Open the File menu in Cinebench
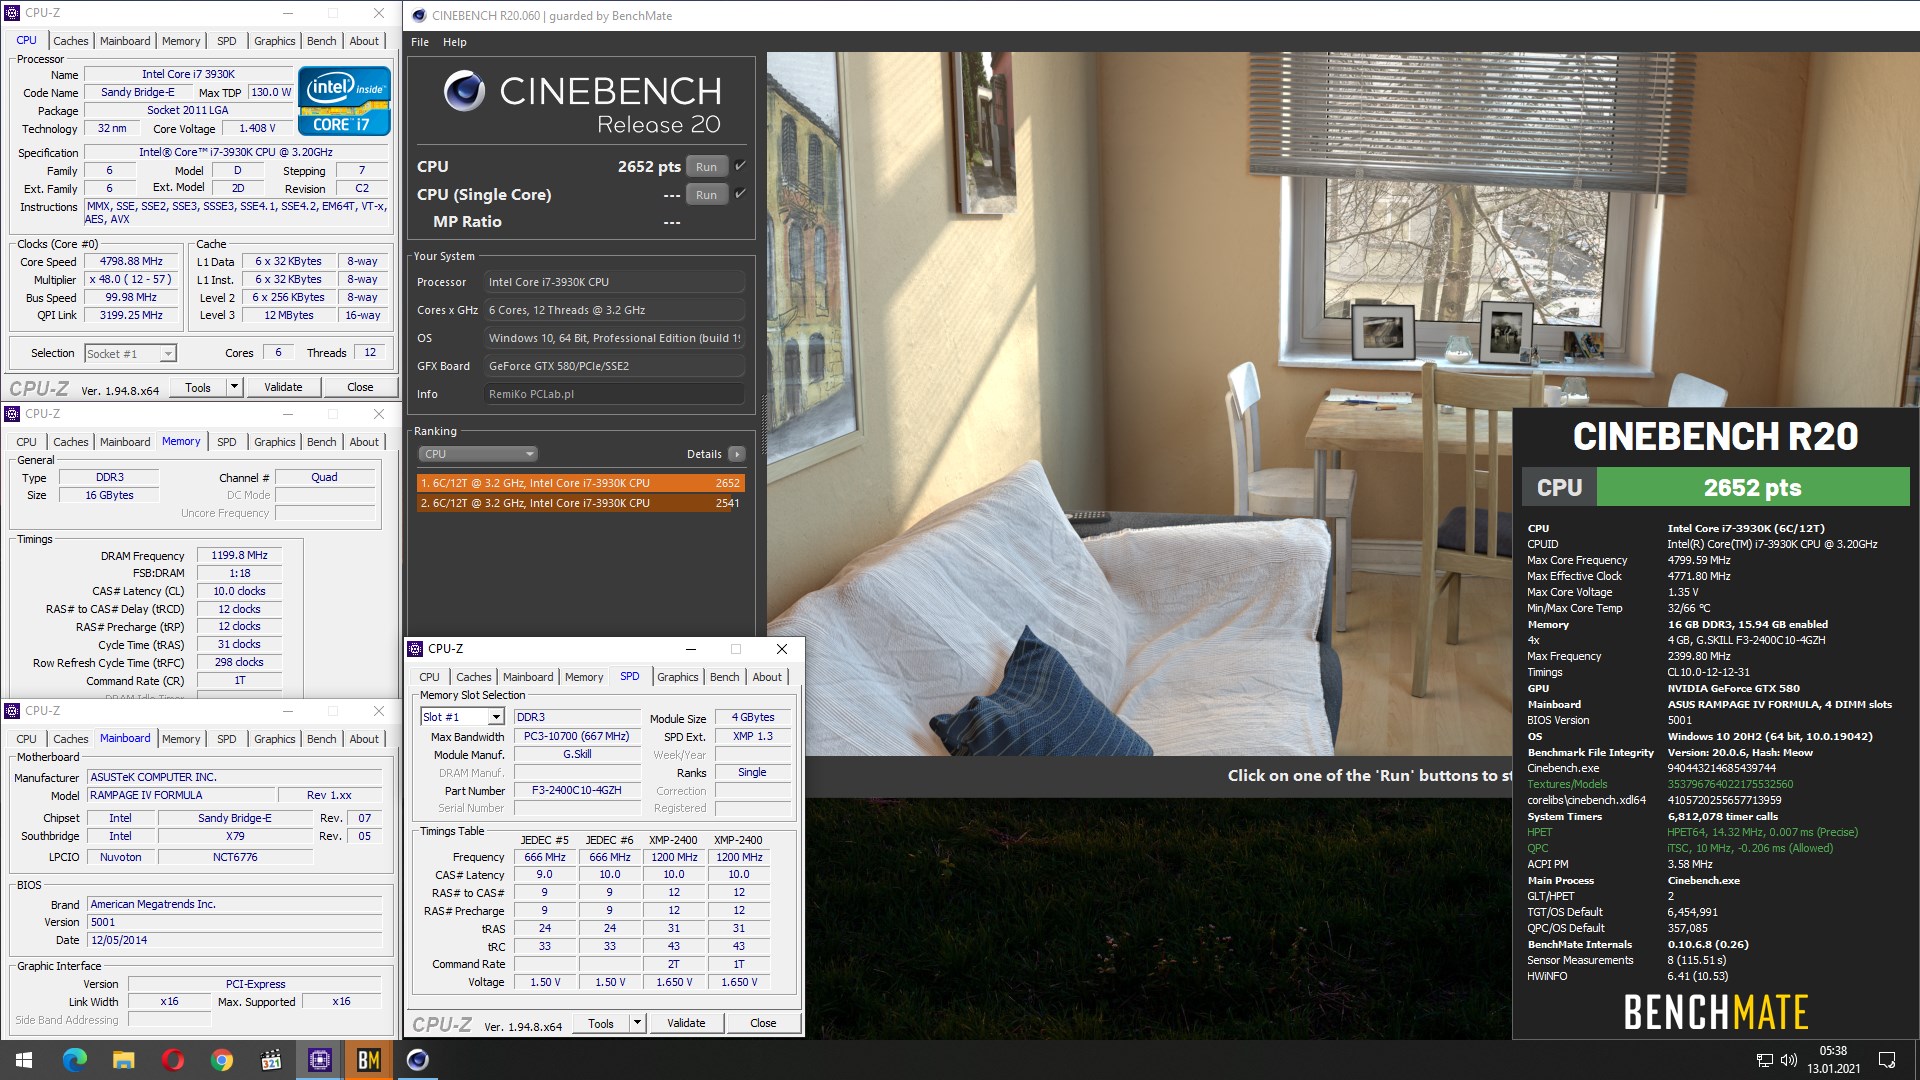The height and width of the screenshot is (1080, 1920). [420, 42]
